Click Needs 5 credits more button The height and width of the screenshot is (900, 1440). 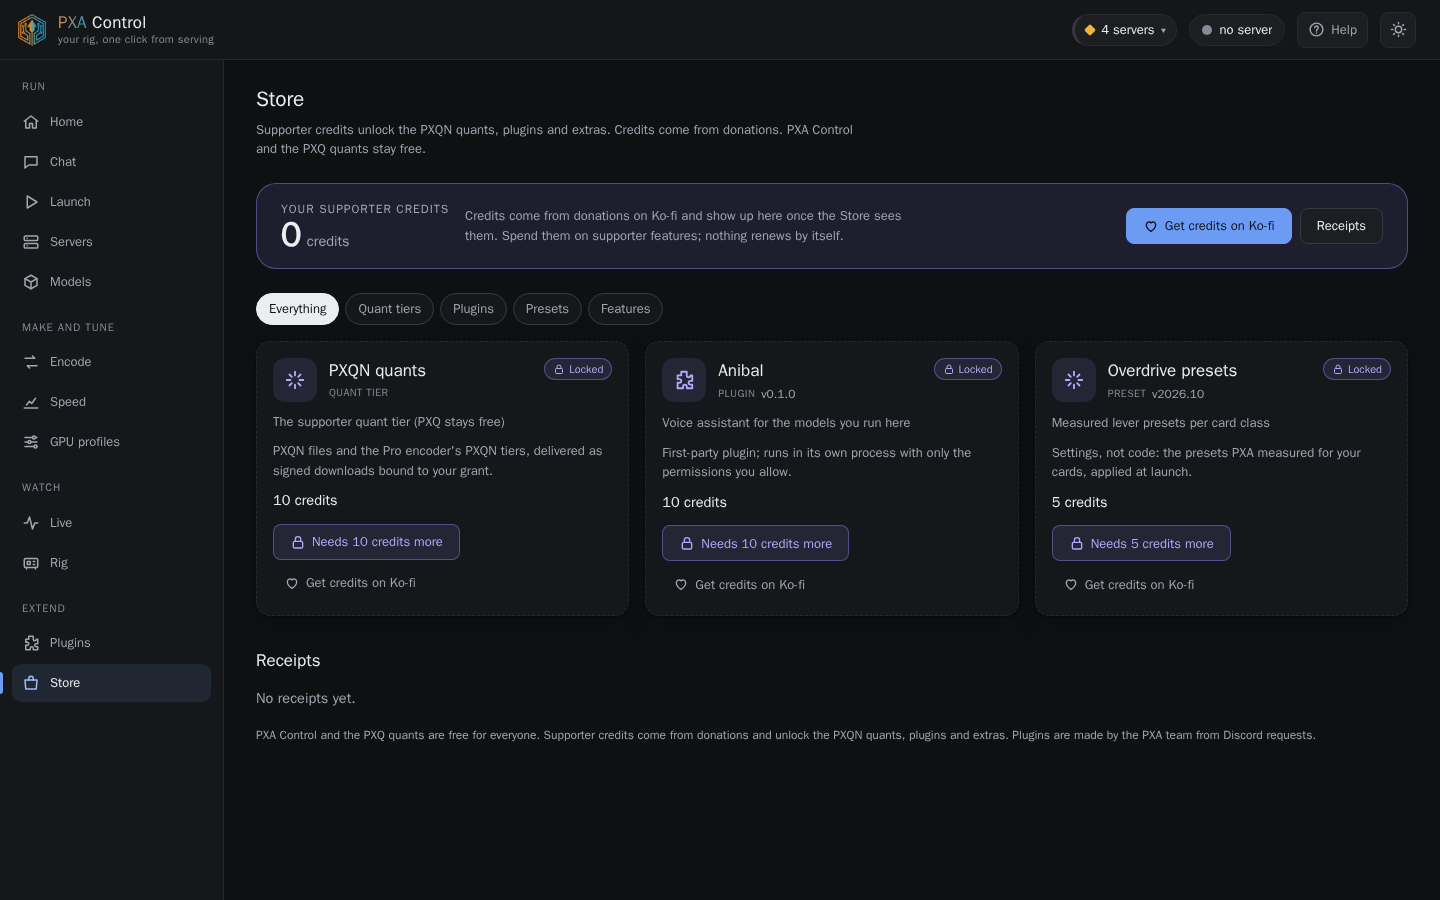(x=1141, y=543)
